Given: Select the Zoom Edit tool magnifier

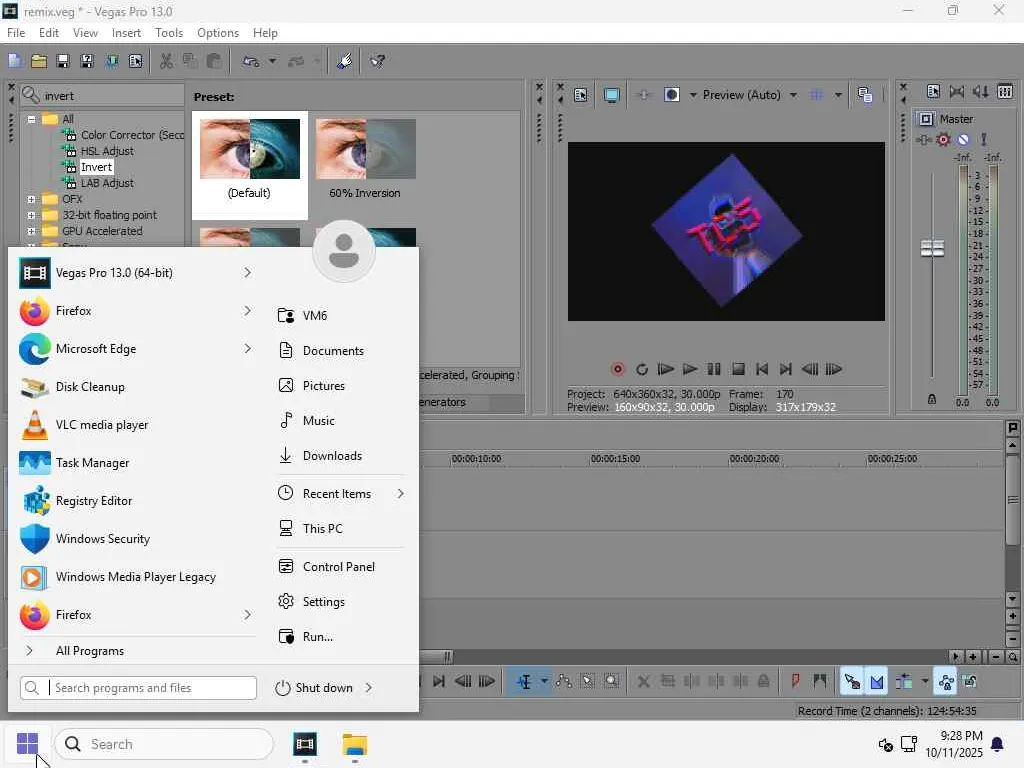Looking at the screenshot, I should (x=611, y=682).
